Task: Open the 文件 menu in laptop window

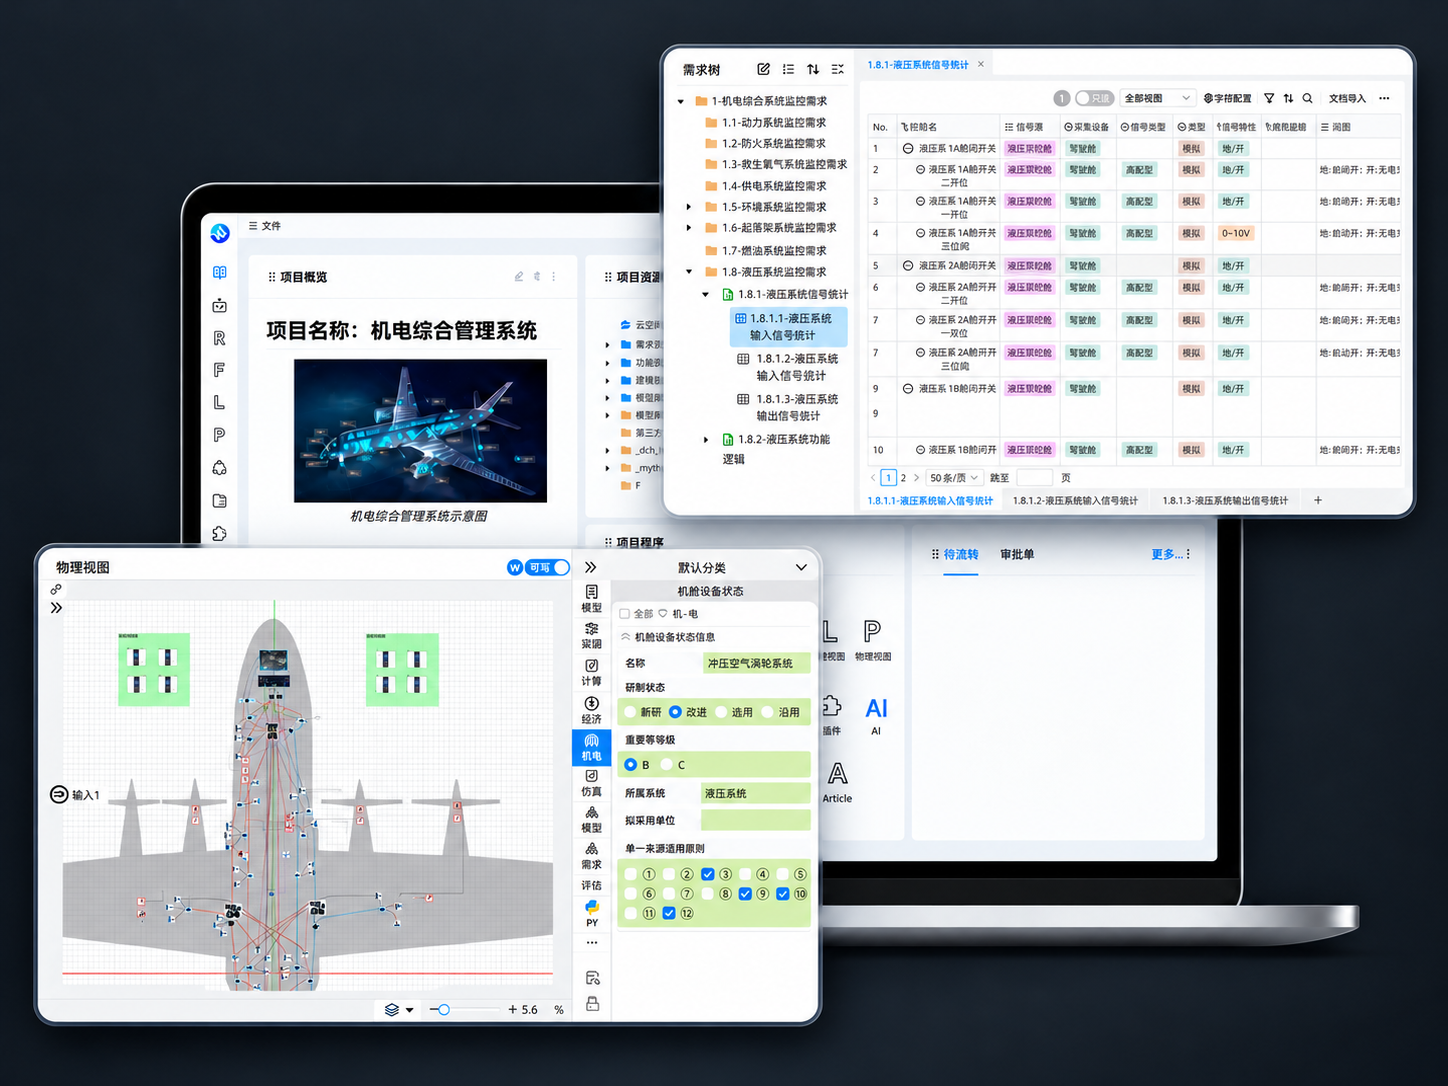Action: 264,226
